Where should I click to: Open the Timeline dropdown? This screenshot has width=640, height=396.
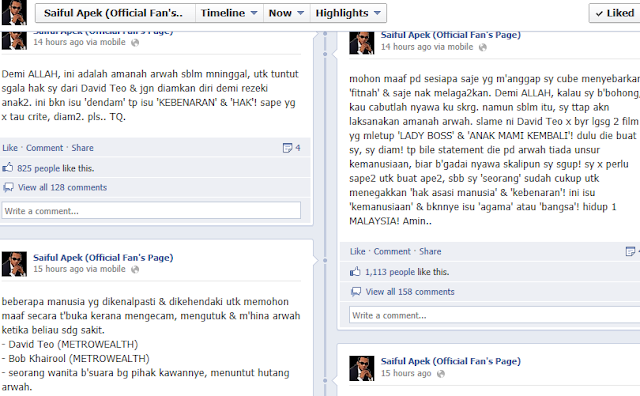click(229, 13)
